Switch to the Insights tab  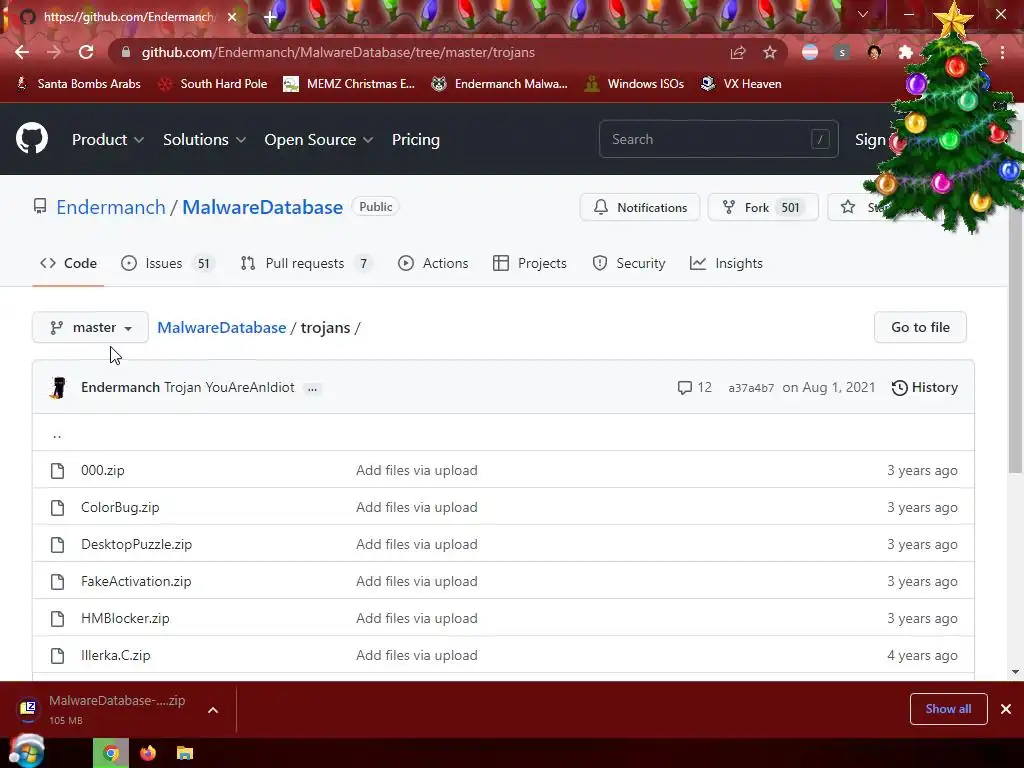[x=726, y=263]
